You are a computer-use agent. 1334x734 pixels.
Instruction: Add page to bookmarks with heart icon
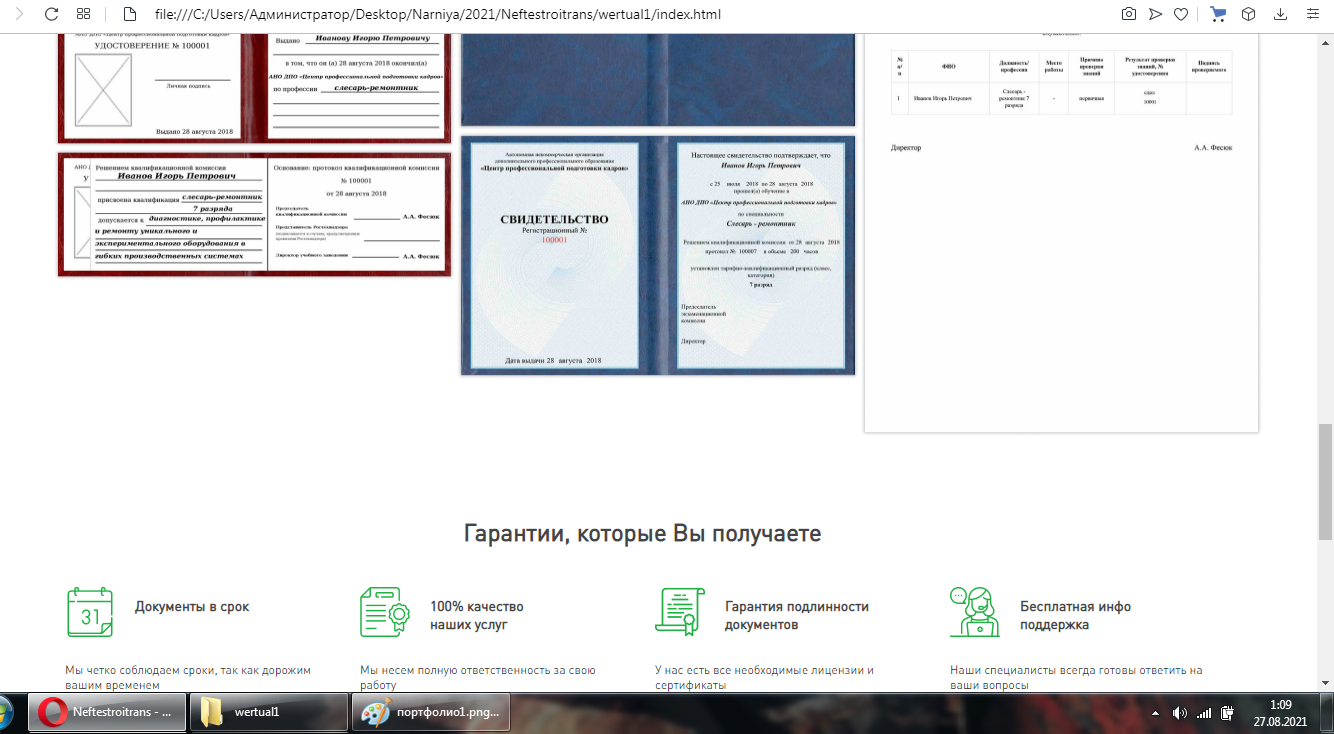1181,14
